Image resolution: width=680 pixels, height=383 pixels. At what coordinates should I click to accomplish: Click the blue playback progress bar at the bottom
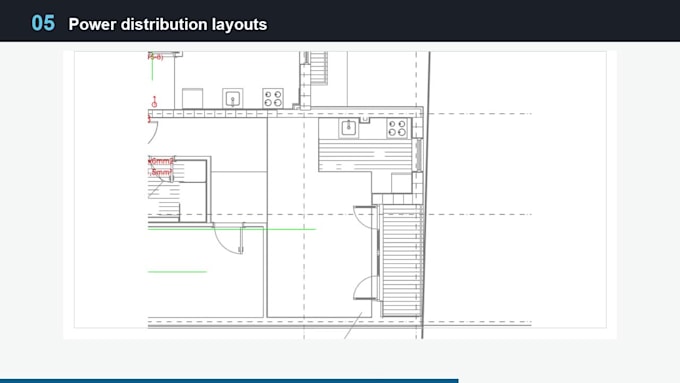pyautogui.click(x=229, y=381)
